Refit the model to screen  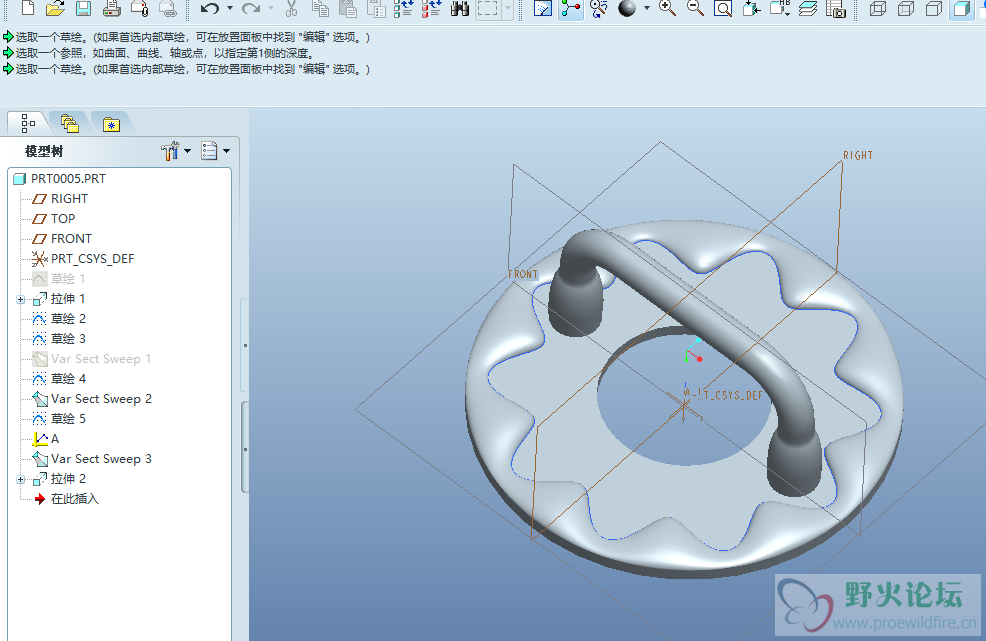click(723, 8)
